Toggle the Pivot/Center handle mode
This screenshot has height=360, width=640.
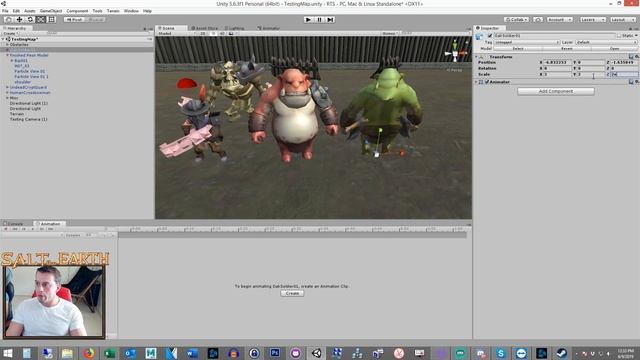click(75, 20)
